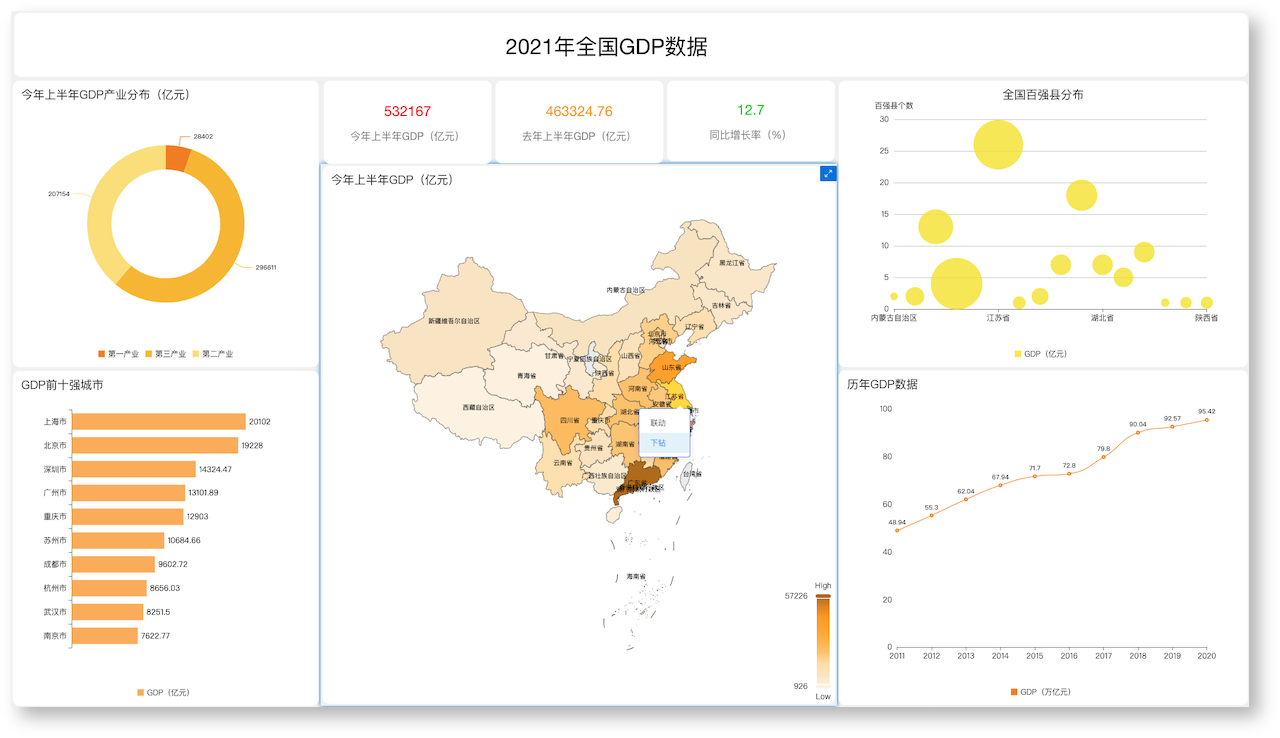
Task: Click the small bubble above 陕西省 axis label
Action: coord(1207,303)
